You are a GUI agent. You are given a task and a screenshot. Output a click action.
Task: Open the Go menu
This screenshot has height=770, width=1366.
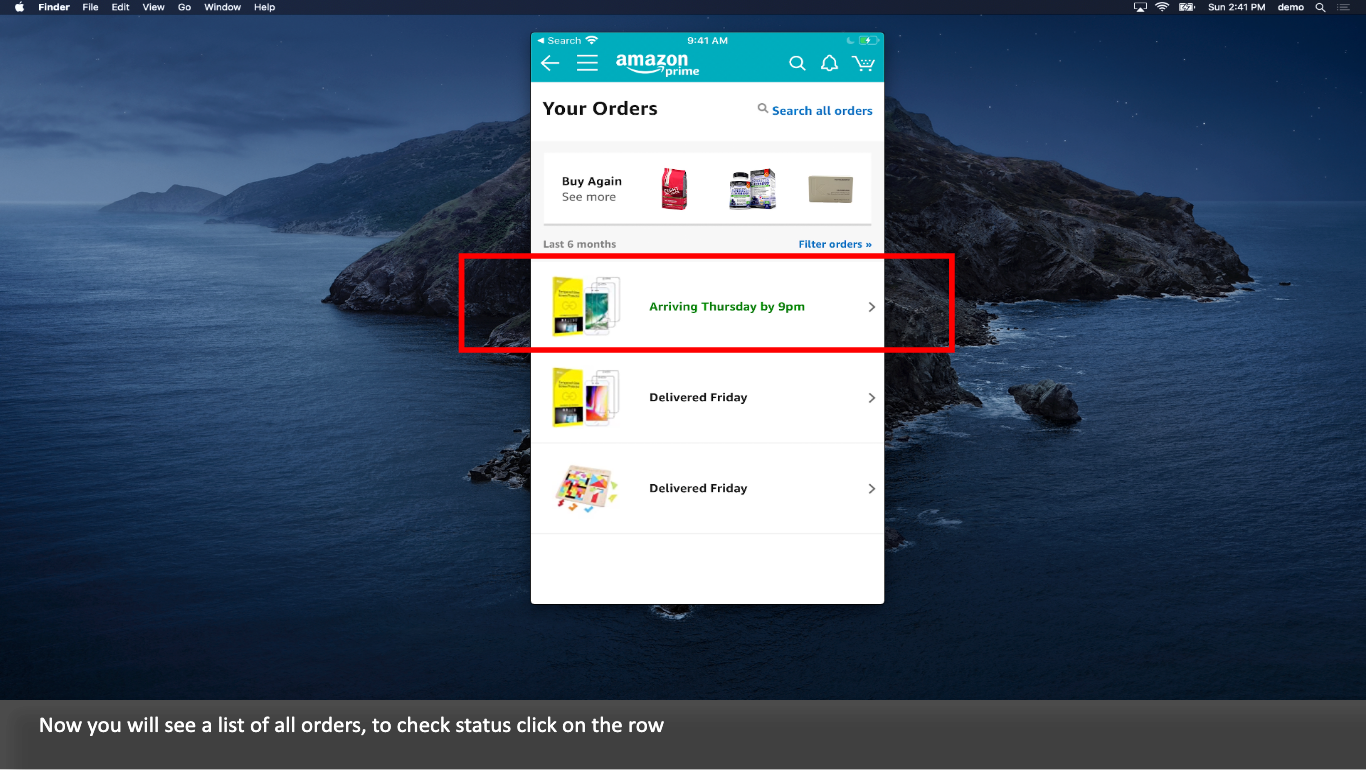184,7
